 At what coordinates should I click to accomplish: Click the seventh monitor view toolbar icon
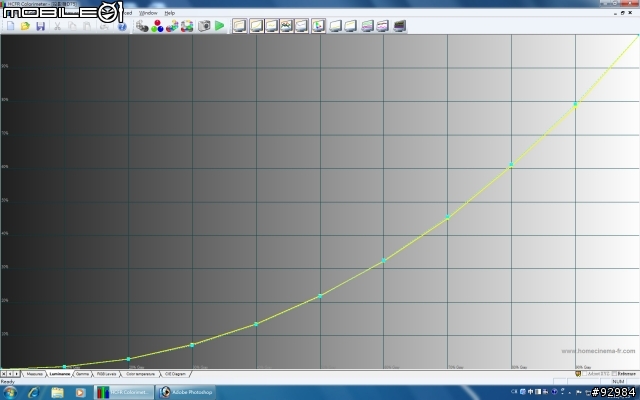[335, 26]
